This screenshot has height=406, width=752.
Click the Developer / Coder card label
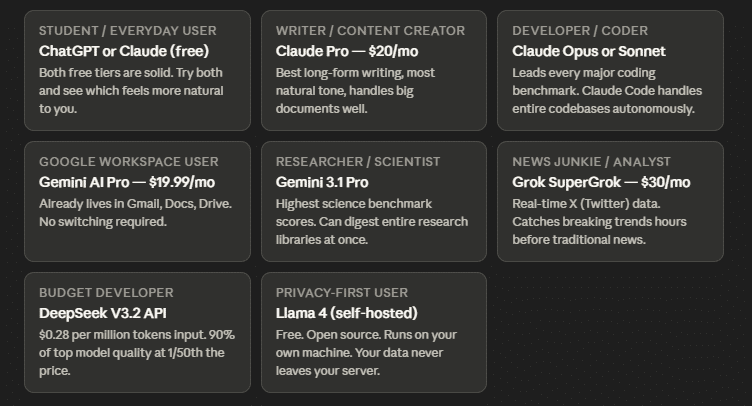(580, 31)
